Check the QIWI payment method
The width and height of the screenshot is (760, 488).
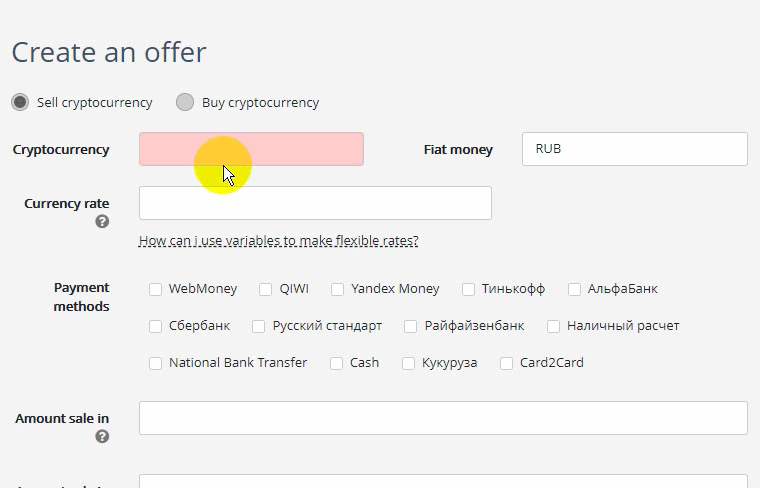266,289
